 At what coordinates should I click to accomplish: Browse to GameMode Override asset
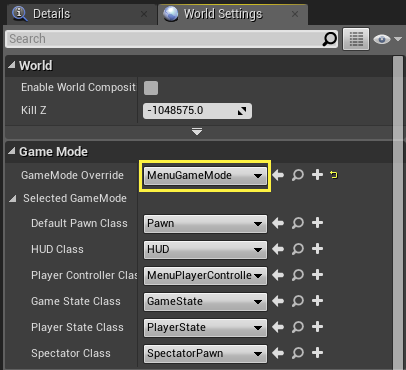pos(298,175)
